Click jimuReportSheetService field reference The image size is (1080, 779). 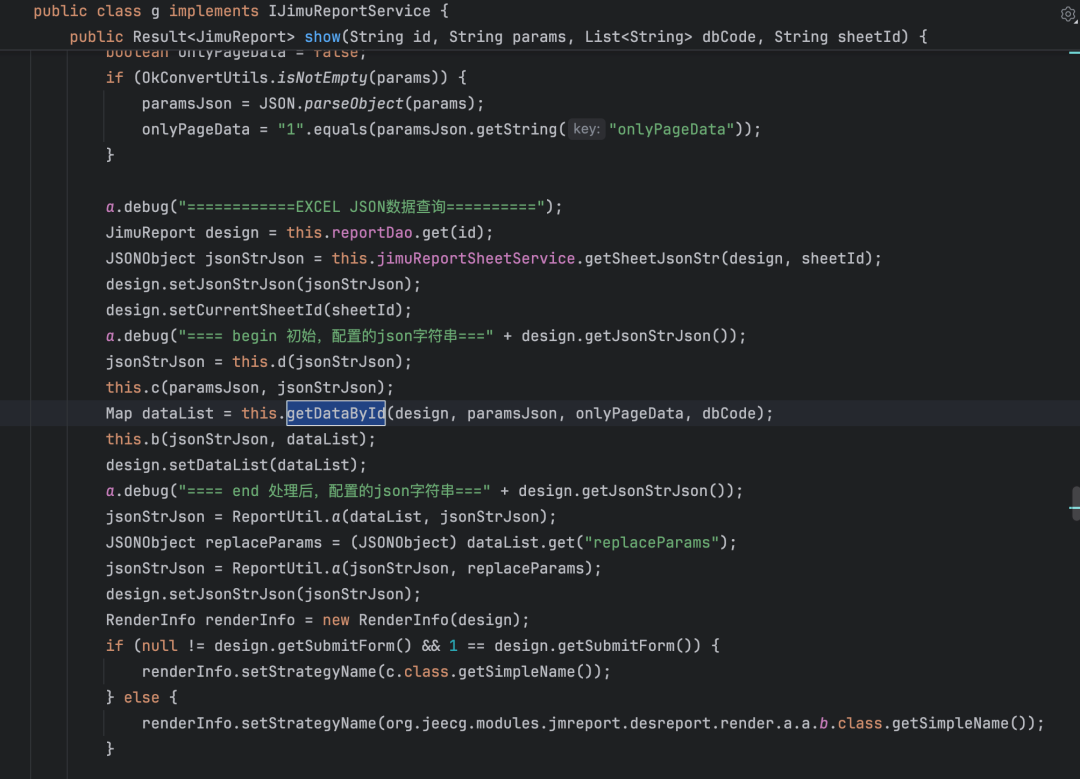point(475,258)
